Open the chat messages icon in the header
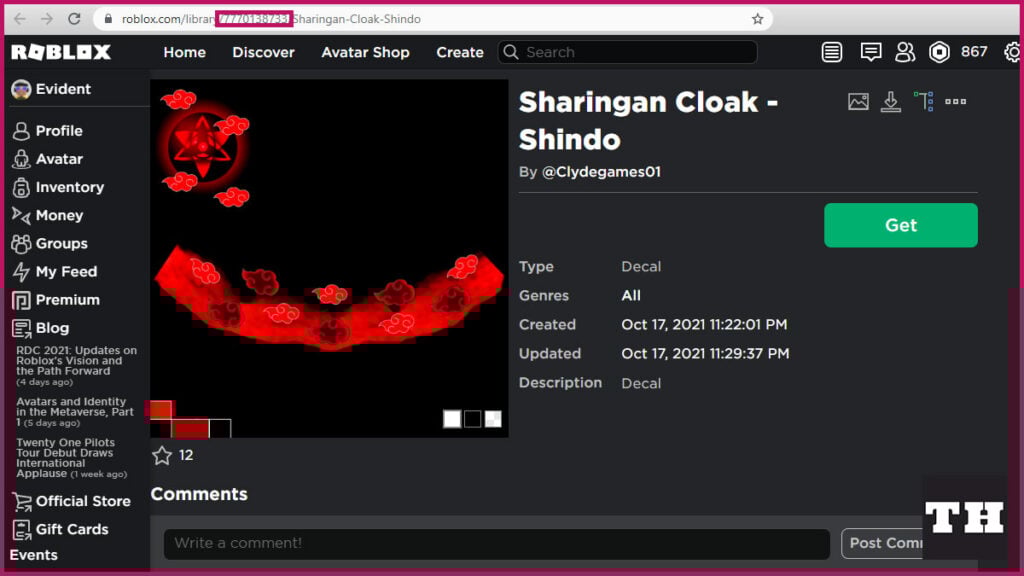The image size is (1024, 576). (871, 52)
